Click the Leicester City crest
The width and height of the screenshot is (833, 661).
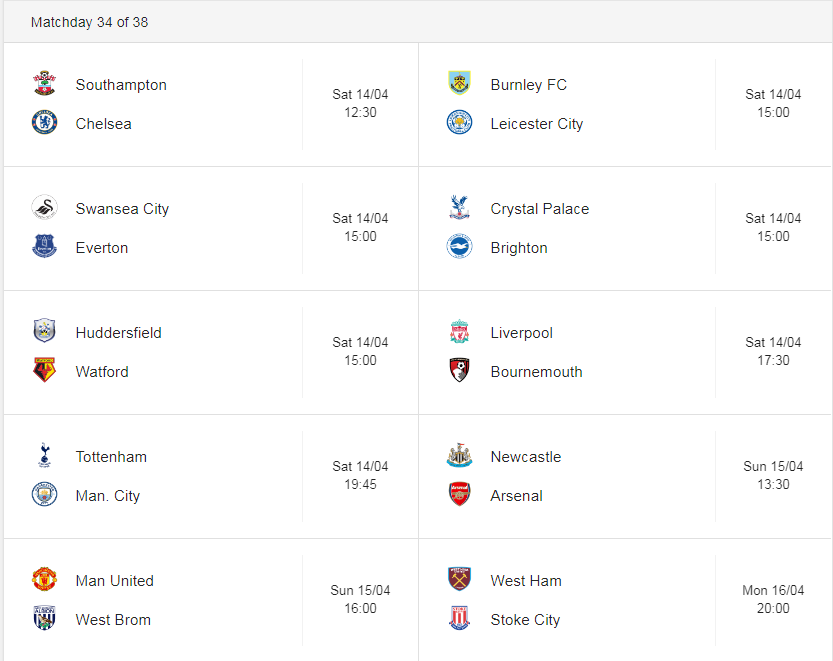coord(460,122)
